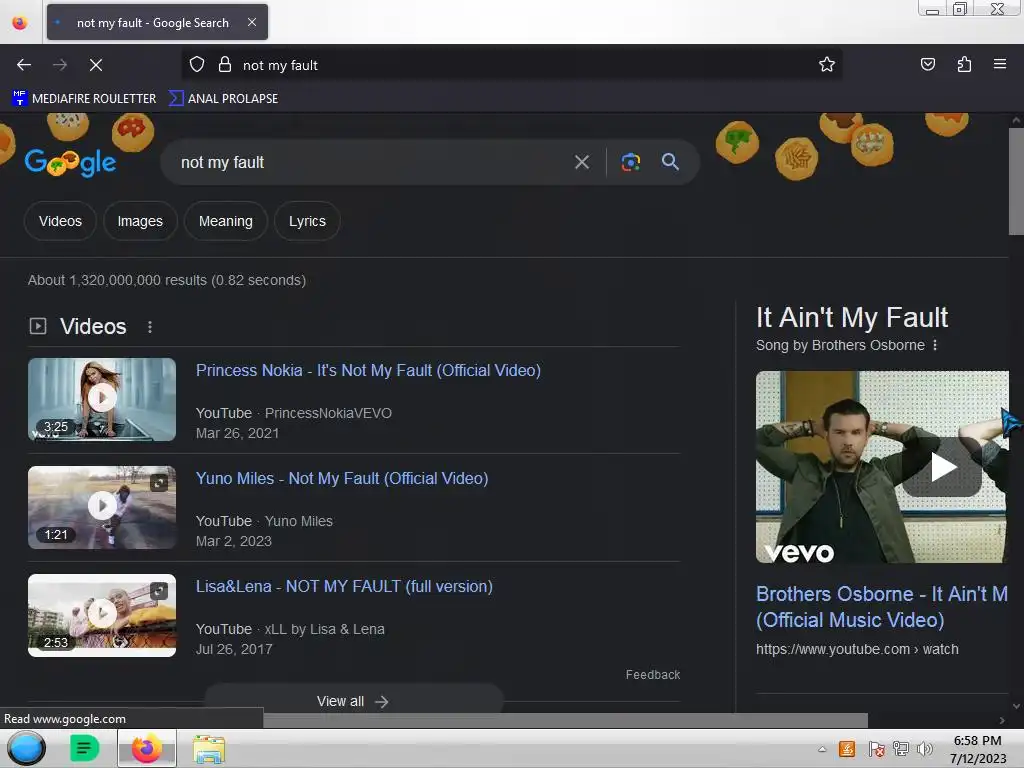Play the Yuno Miles video thumbnail
1024x768 pixels.
(102, 507)
